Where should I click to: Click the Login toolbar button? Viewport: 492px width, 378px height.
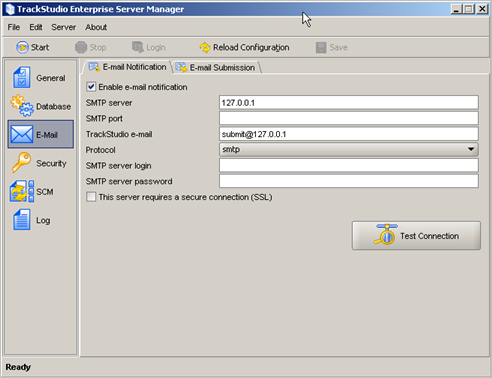tap(149, 47)
